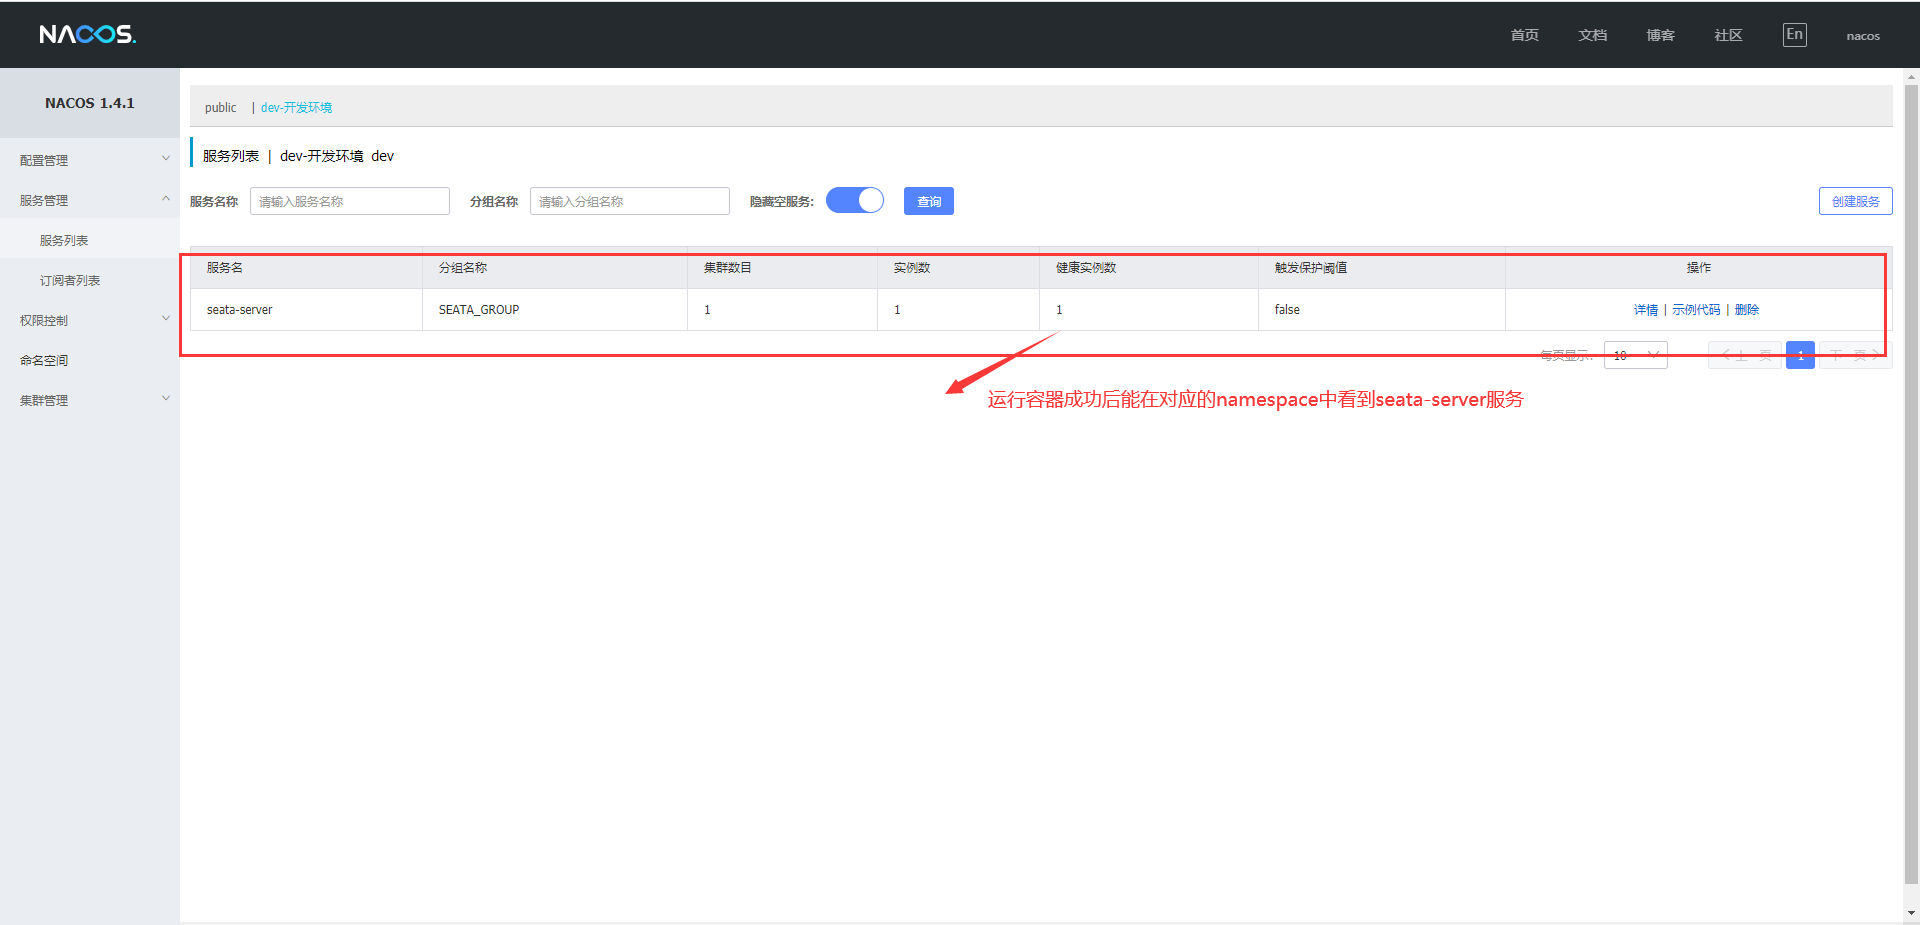Expand 集群管理 menu chevron
Image resolution: width=1920 pixels, height=925 pixels.
166,399
